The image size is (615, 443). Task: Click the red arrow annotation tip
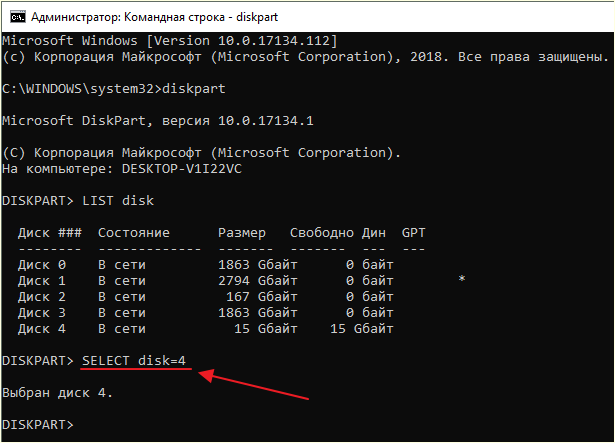201,374
